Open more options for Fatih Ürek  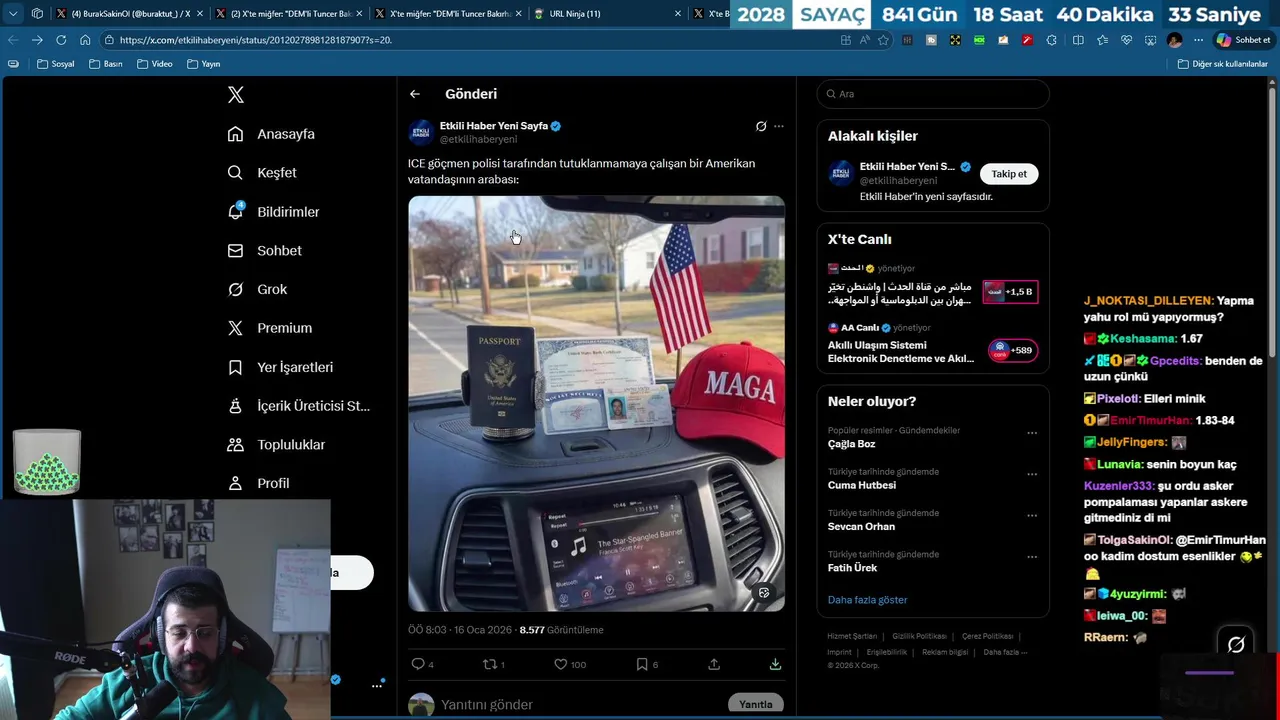[x=1032, y=557]
